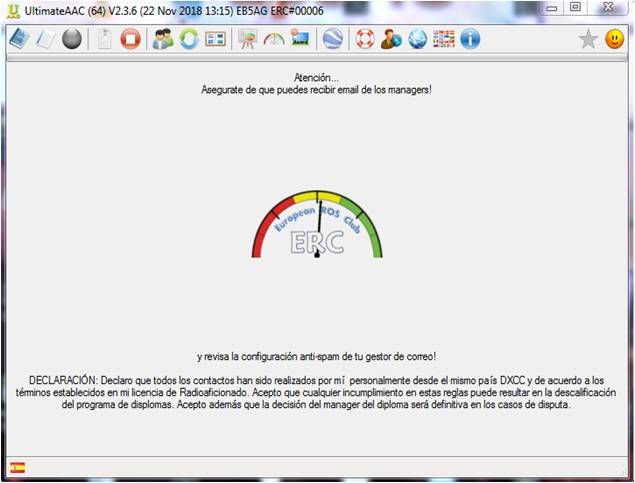This screenshot has width=635, height=483.
Task: Open the blue logbook icon
Action: coord(19,39)
